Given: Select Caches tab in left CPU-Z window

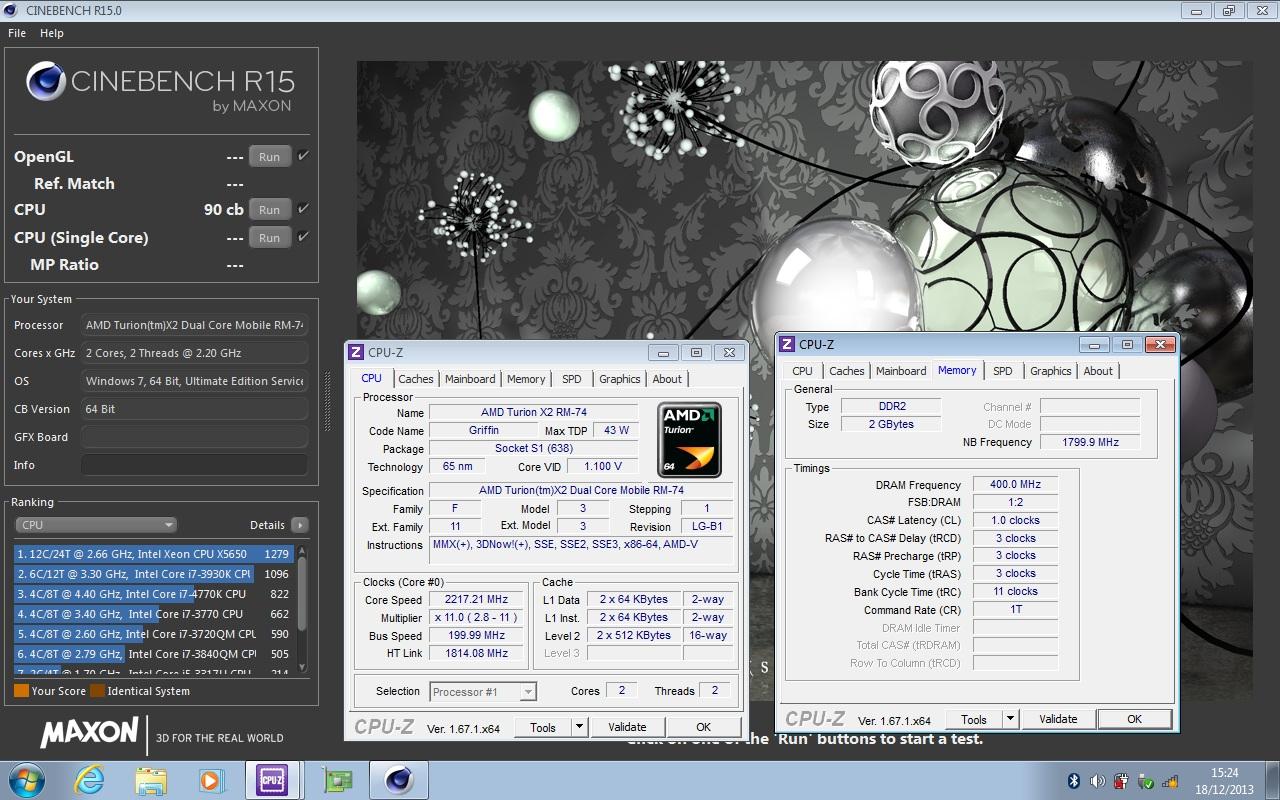Looking at the screenshot, I should [x=416, y=379].
